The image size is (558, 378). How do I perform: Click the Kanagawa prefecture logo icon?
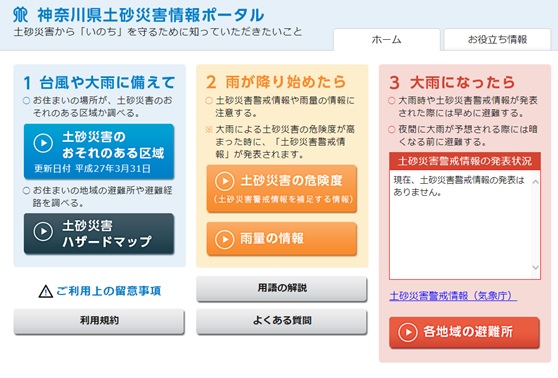click(x=20, y=15)
